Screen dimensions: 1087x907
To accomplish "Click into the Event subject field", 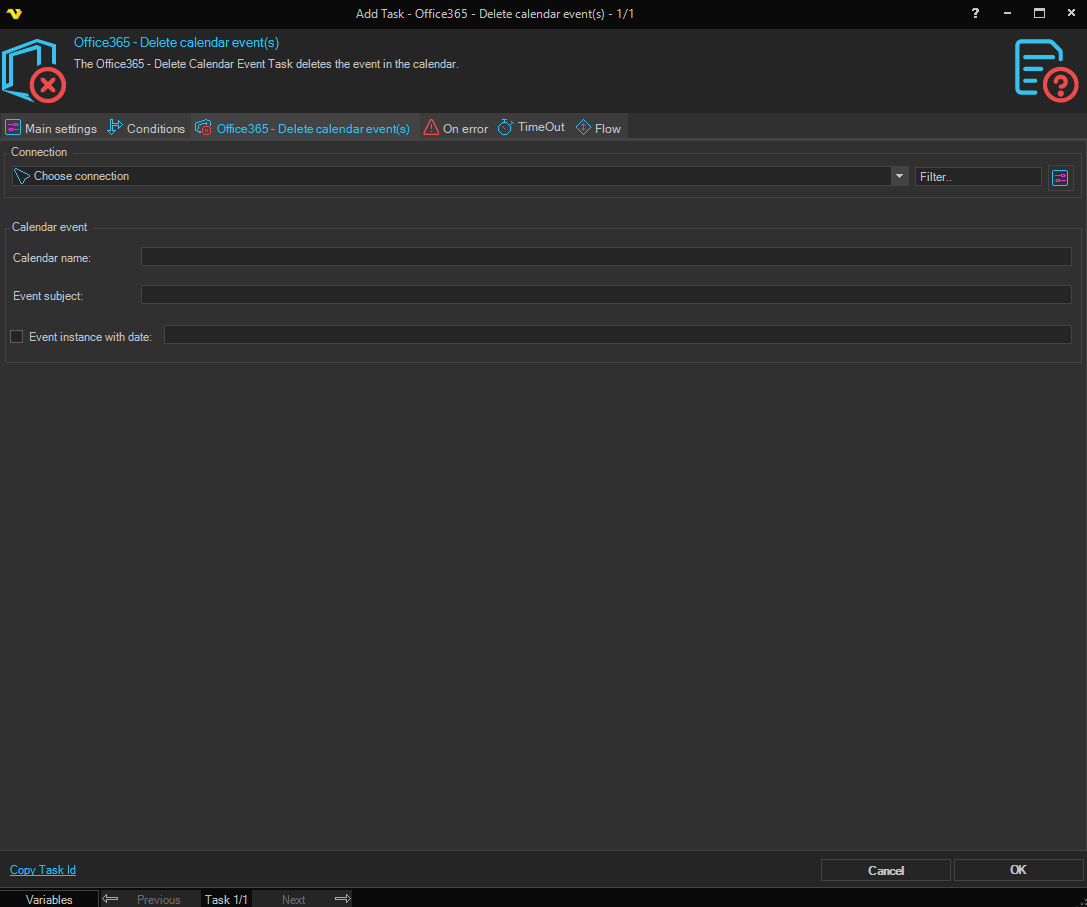I will coord(605,295).
